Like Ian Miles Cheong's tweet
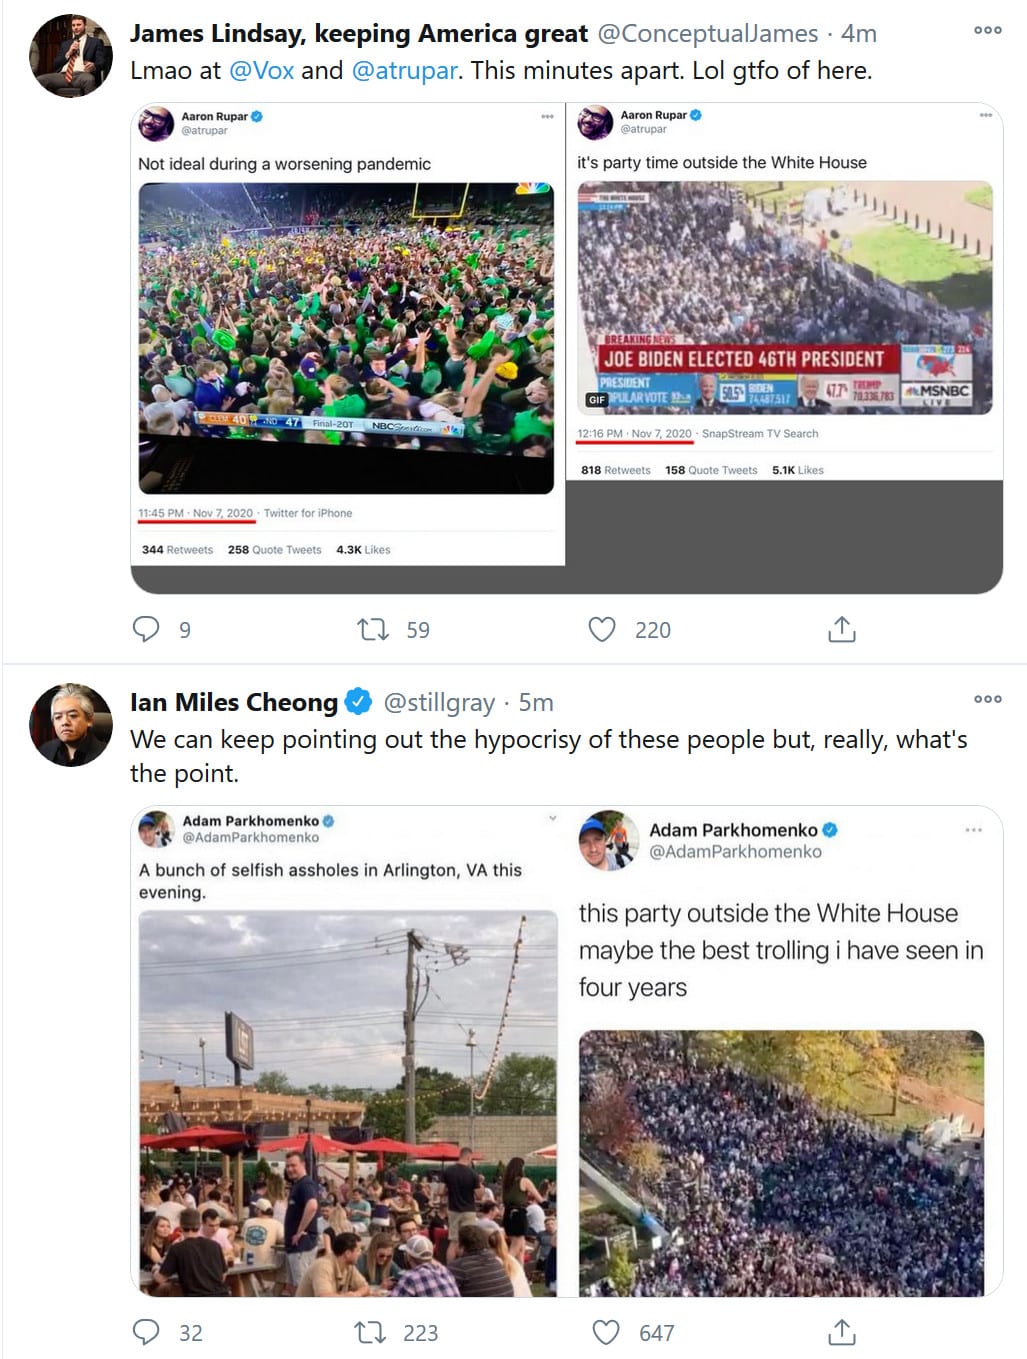The width and height of the screenshot is (1027, 1359). pos(606,1332)
